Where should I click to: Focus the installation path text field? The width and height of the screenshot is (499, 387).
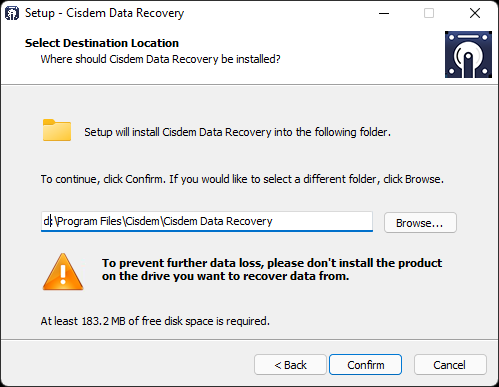[207, 221]
